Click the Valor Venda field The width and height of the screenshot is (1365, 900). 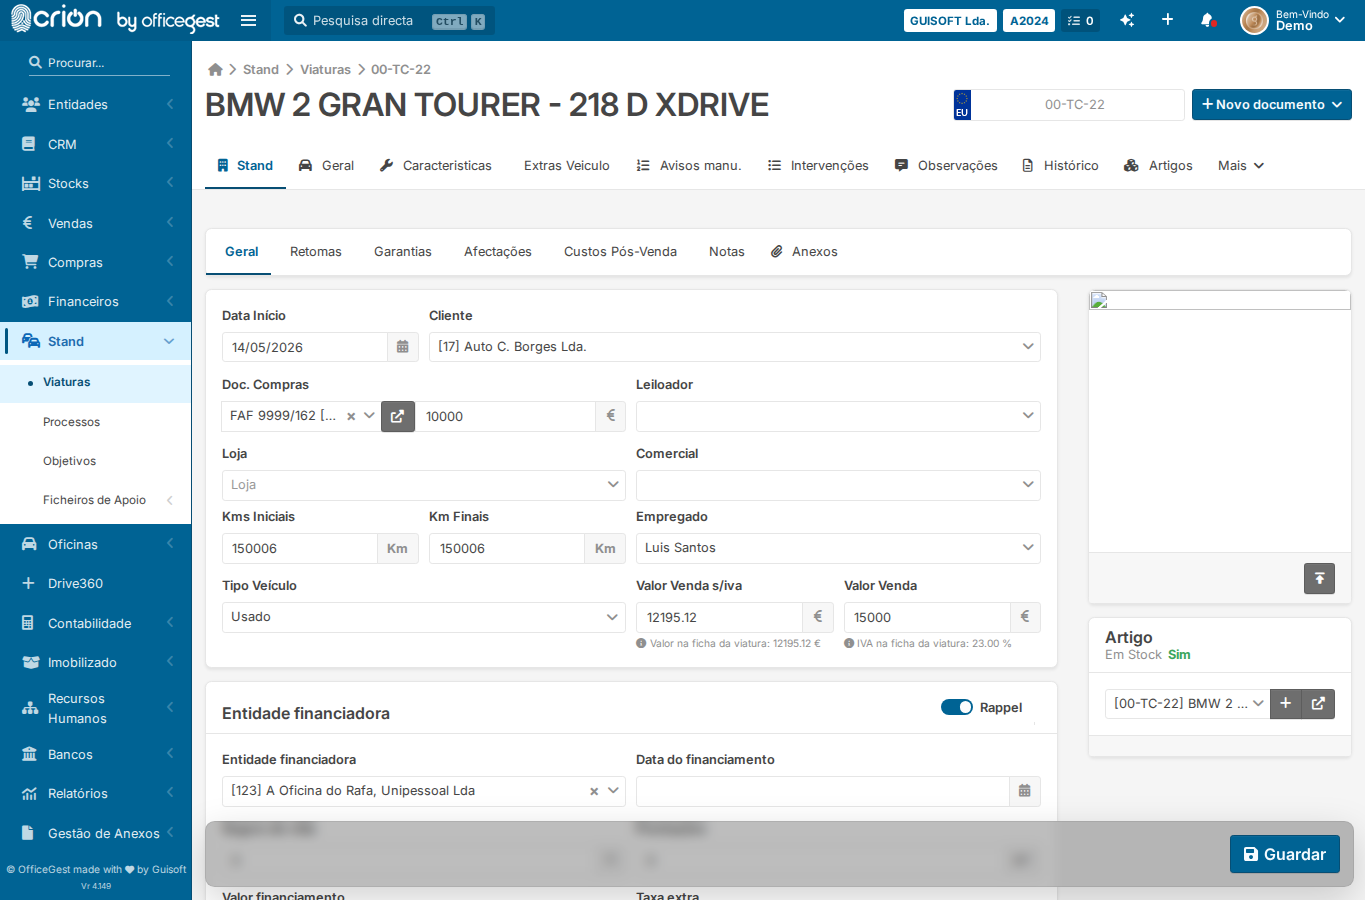click(927, 617)
